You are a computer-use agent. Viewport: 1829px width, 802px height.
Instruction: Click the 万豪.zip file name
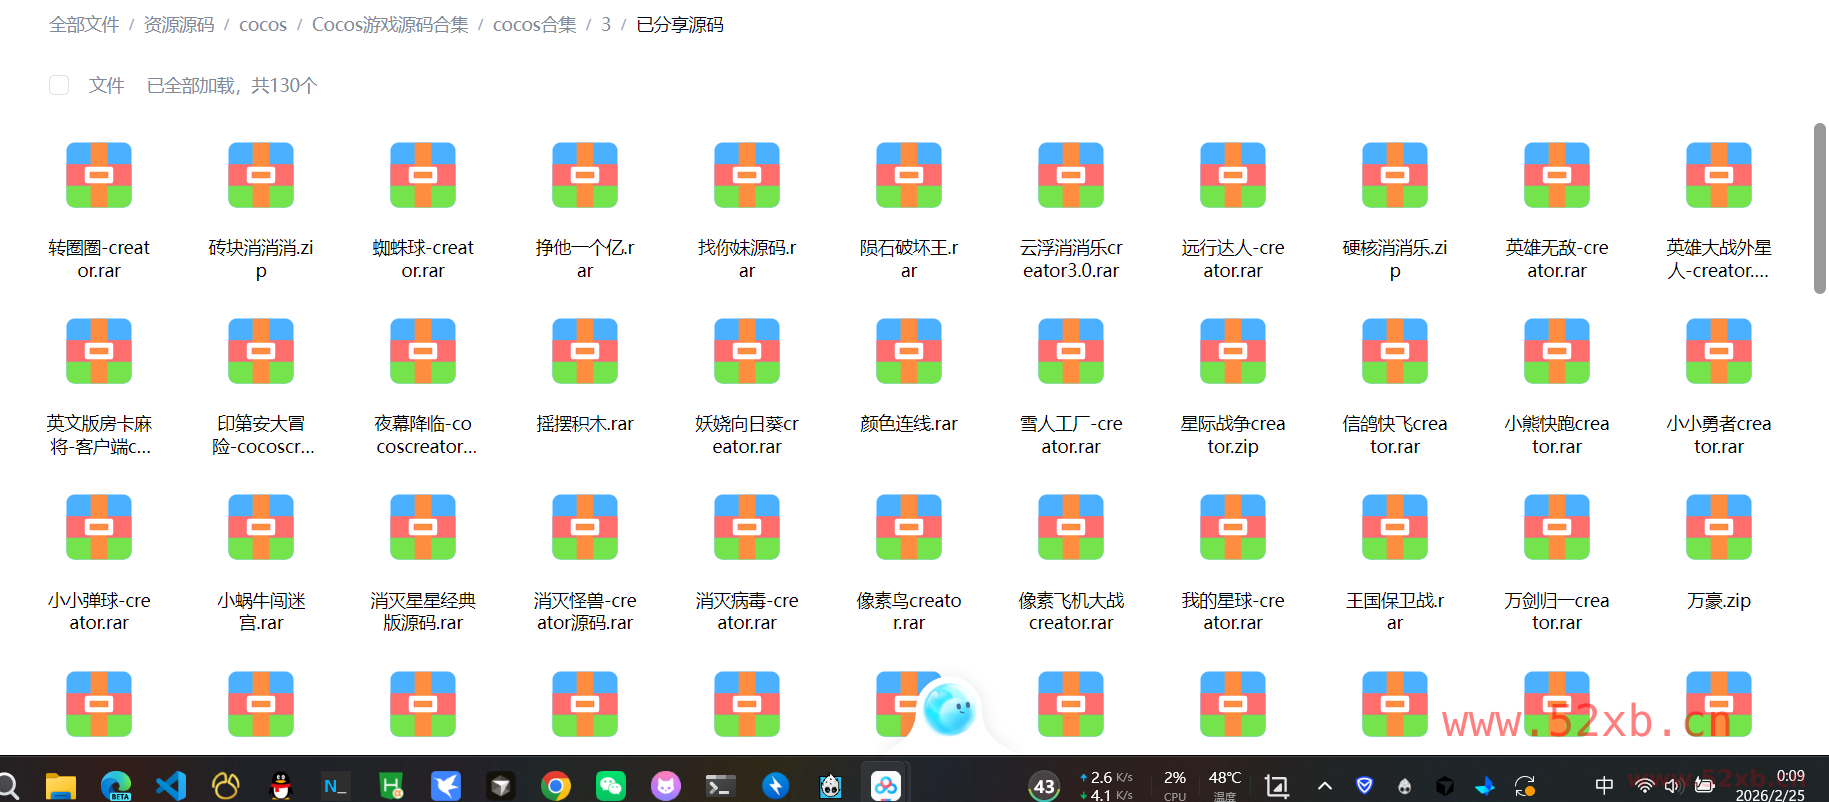pos(1719,601)
